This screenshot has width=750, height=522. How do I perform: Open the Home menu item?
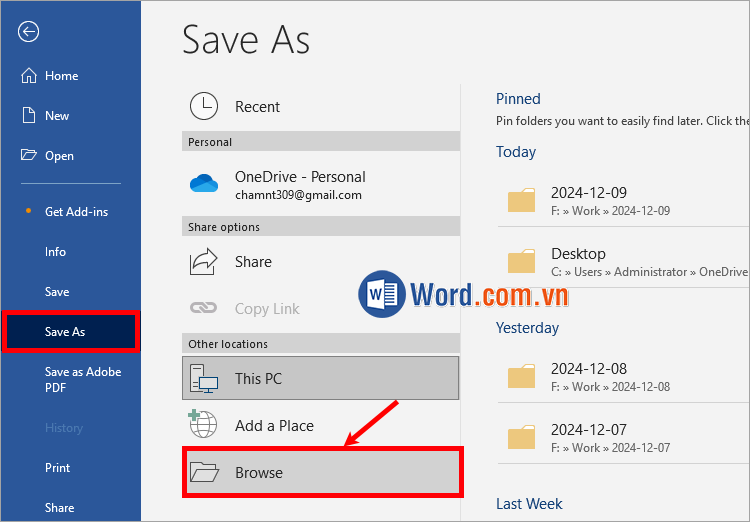[71, 76]
